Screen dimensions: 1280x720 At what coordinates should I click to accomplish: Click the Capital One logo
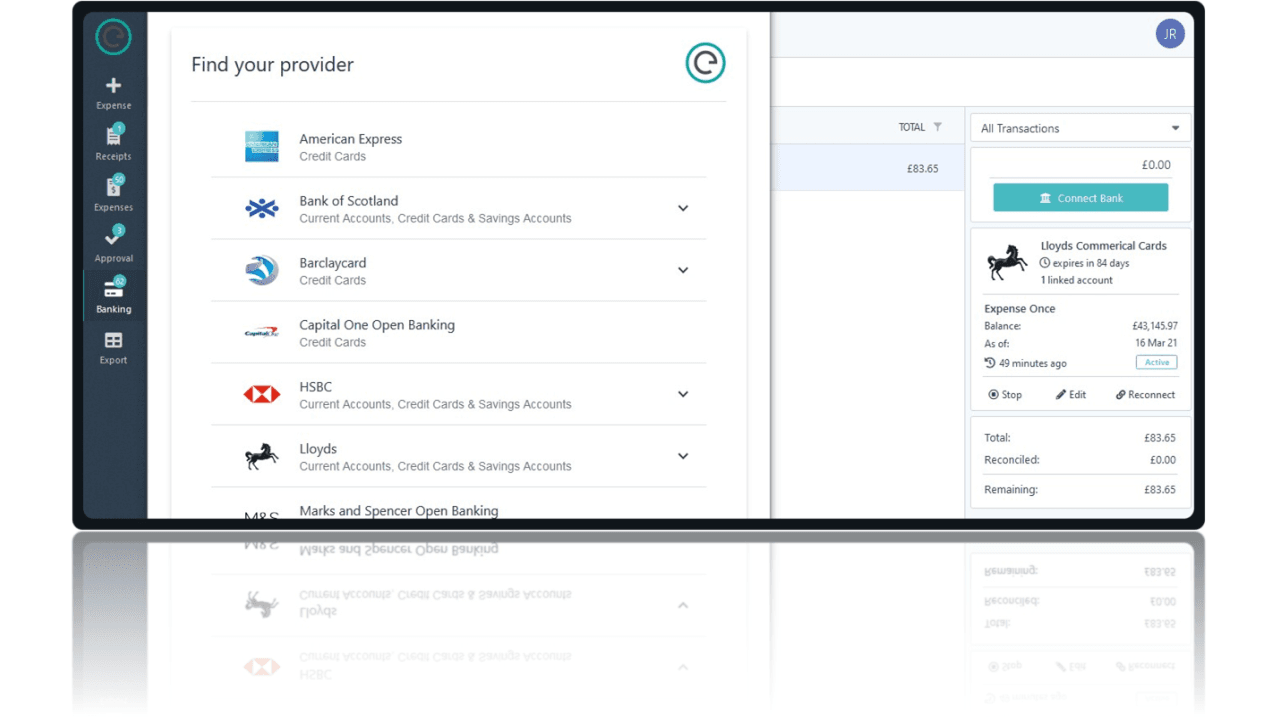coord(262,332)
